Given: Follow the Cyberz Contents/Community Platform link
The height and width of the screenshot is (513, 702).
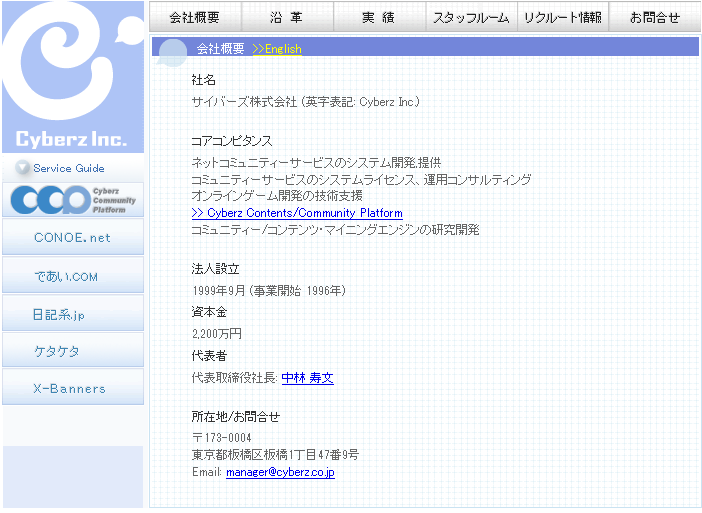Looking at the screenshot, I should point(297,213).
